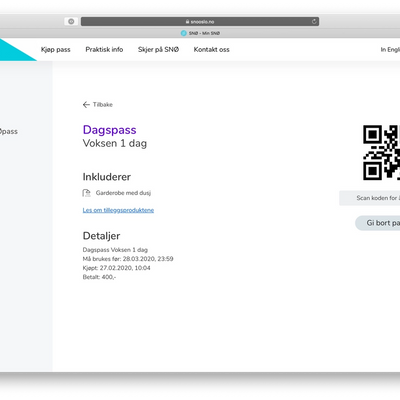
Task: Select the SNØ - Min SNØ browser tab
Action: pos(200,33)
